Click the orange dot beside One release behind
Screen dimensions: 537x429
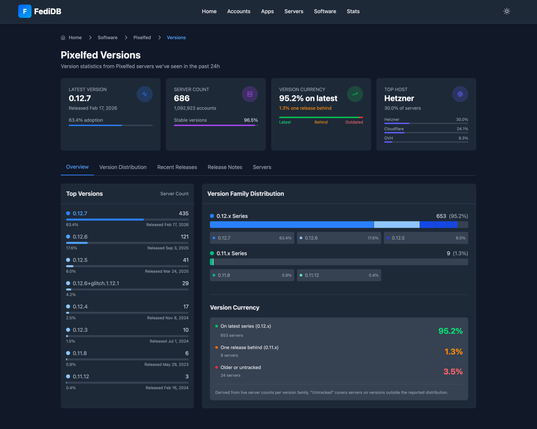point(216,348)
